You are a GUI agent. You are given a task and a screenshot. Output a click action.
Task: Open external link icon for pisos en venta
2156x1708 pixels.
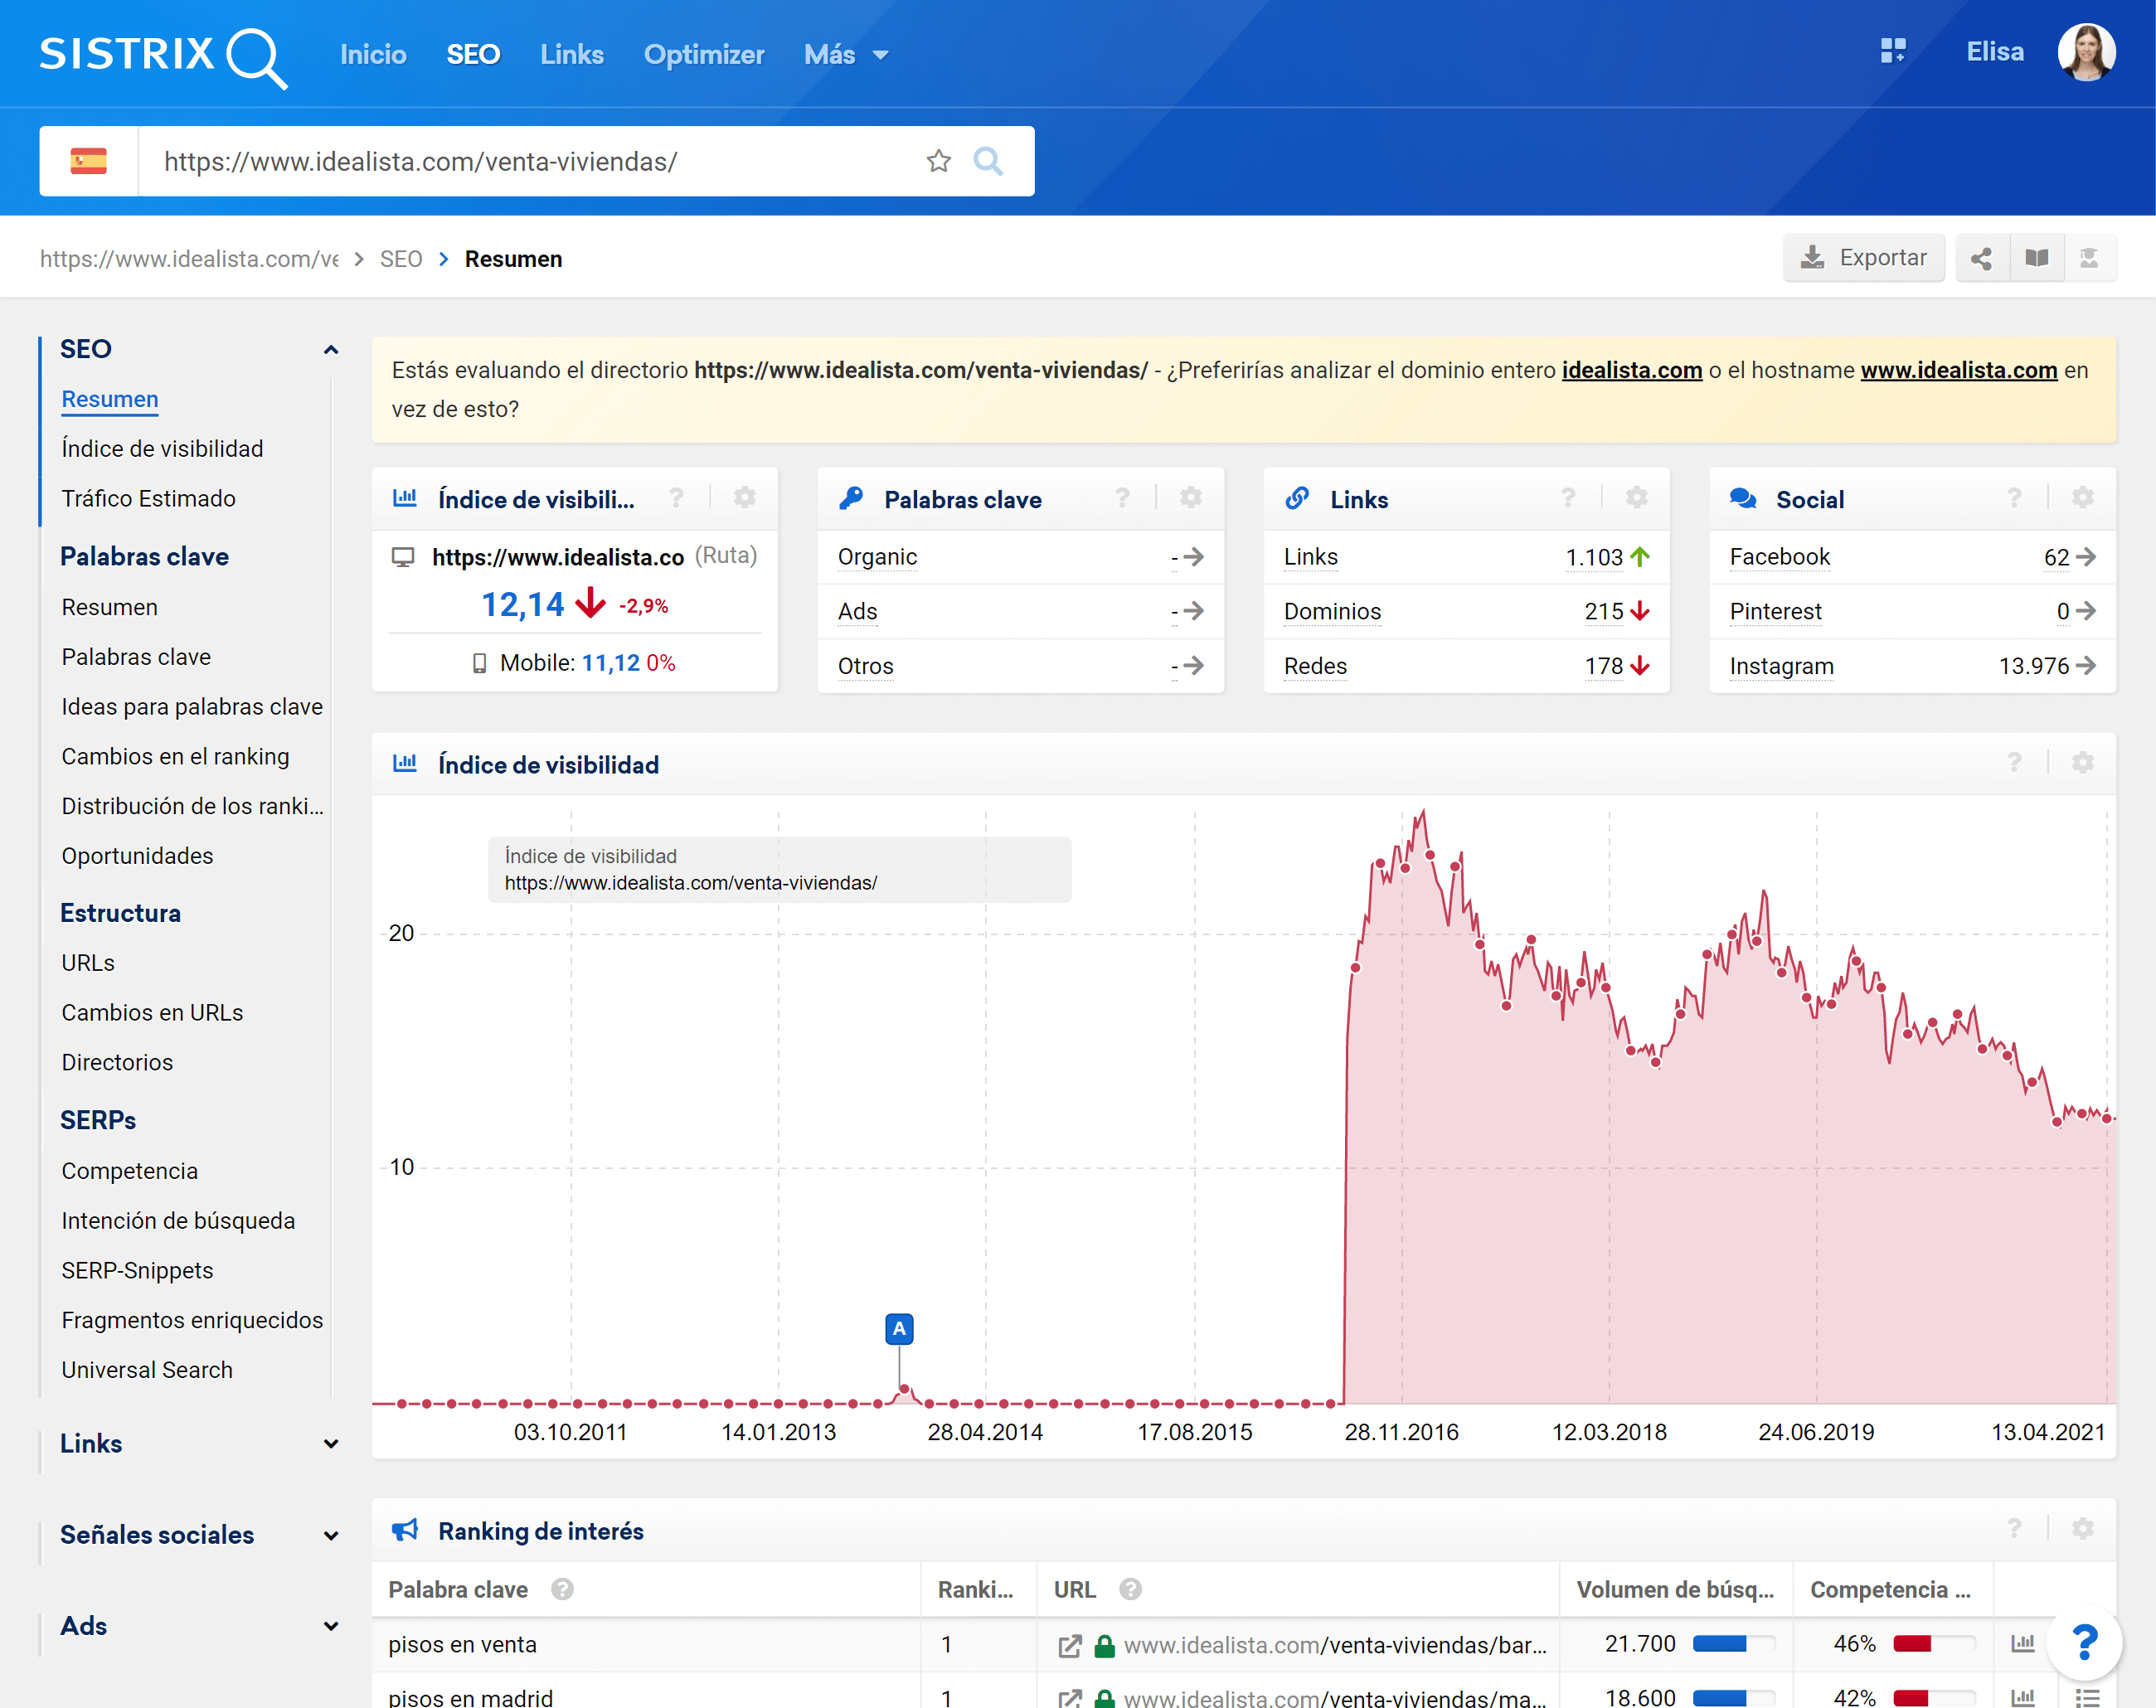point(1070,1645)
